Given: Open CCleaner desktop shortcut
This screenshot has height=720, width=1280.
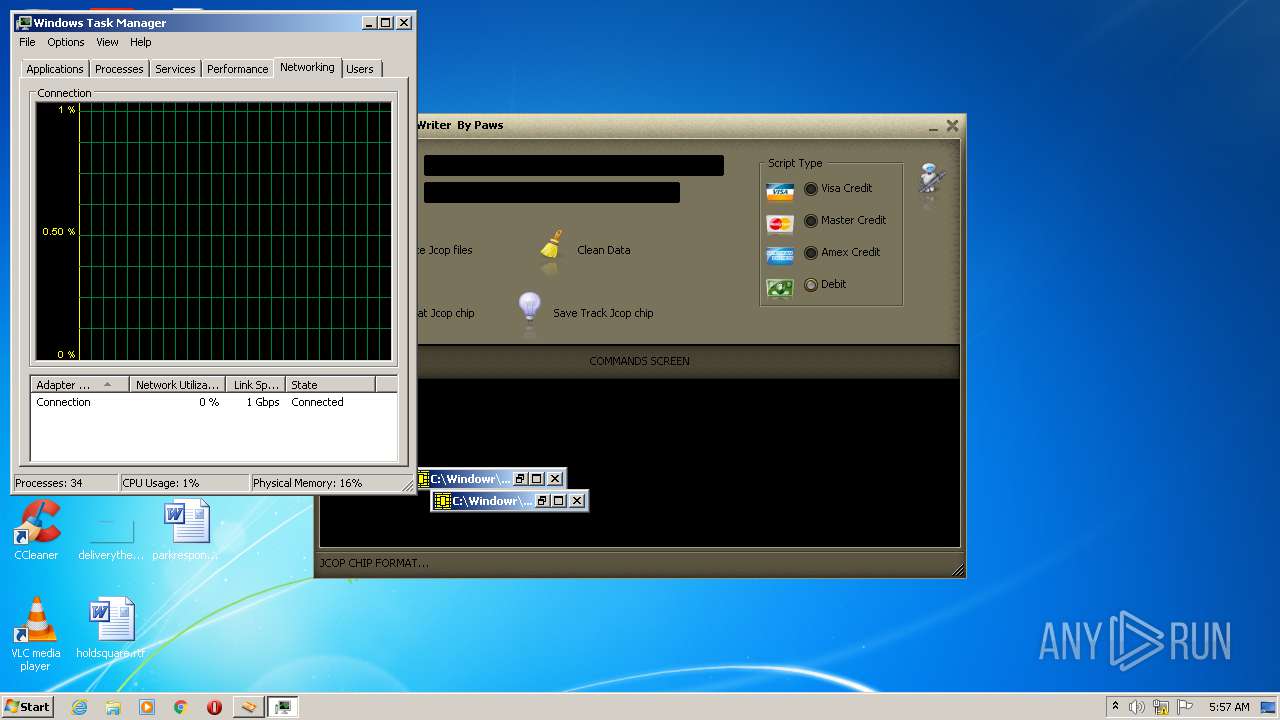Looking at the screenshot, I should click(x=36, y=530).
